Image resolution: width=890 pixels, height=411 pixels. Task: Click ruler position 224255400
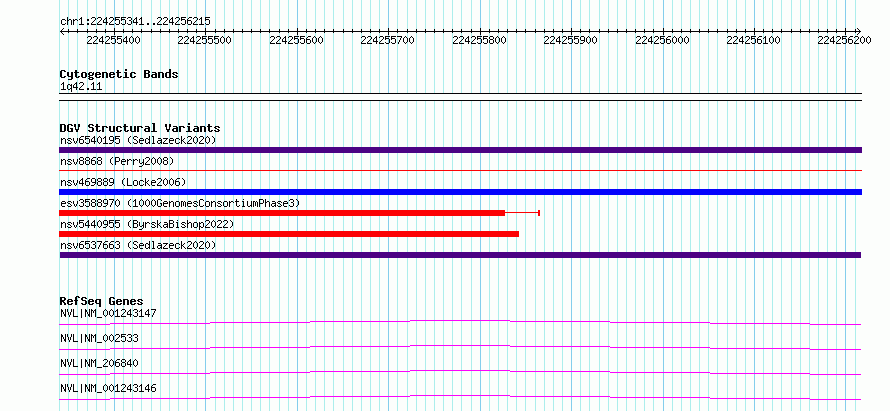click(114, 40)
